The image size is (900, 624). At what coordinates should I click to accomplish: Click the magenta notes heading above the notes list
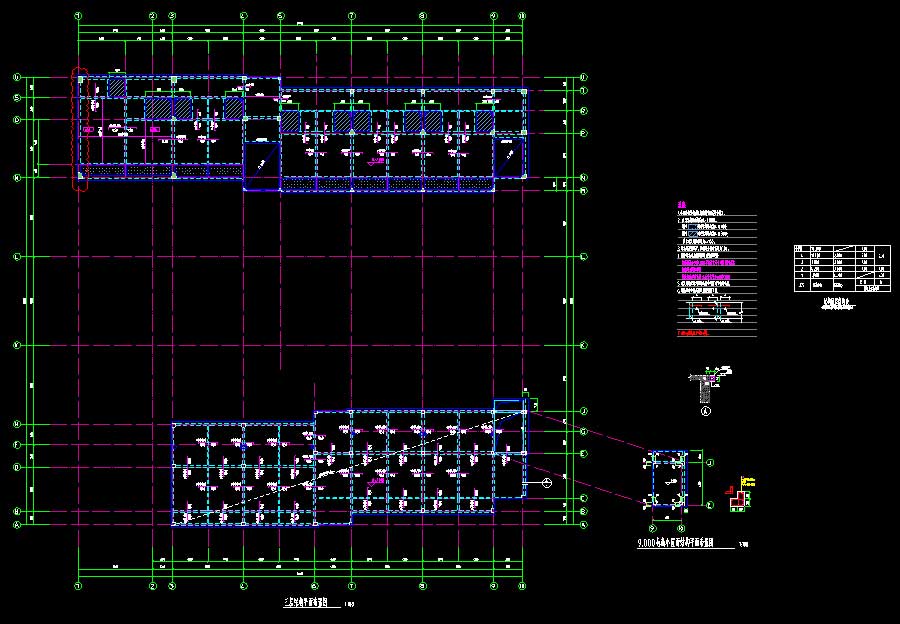[681, 206]
